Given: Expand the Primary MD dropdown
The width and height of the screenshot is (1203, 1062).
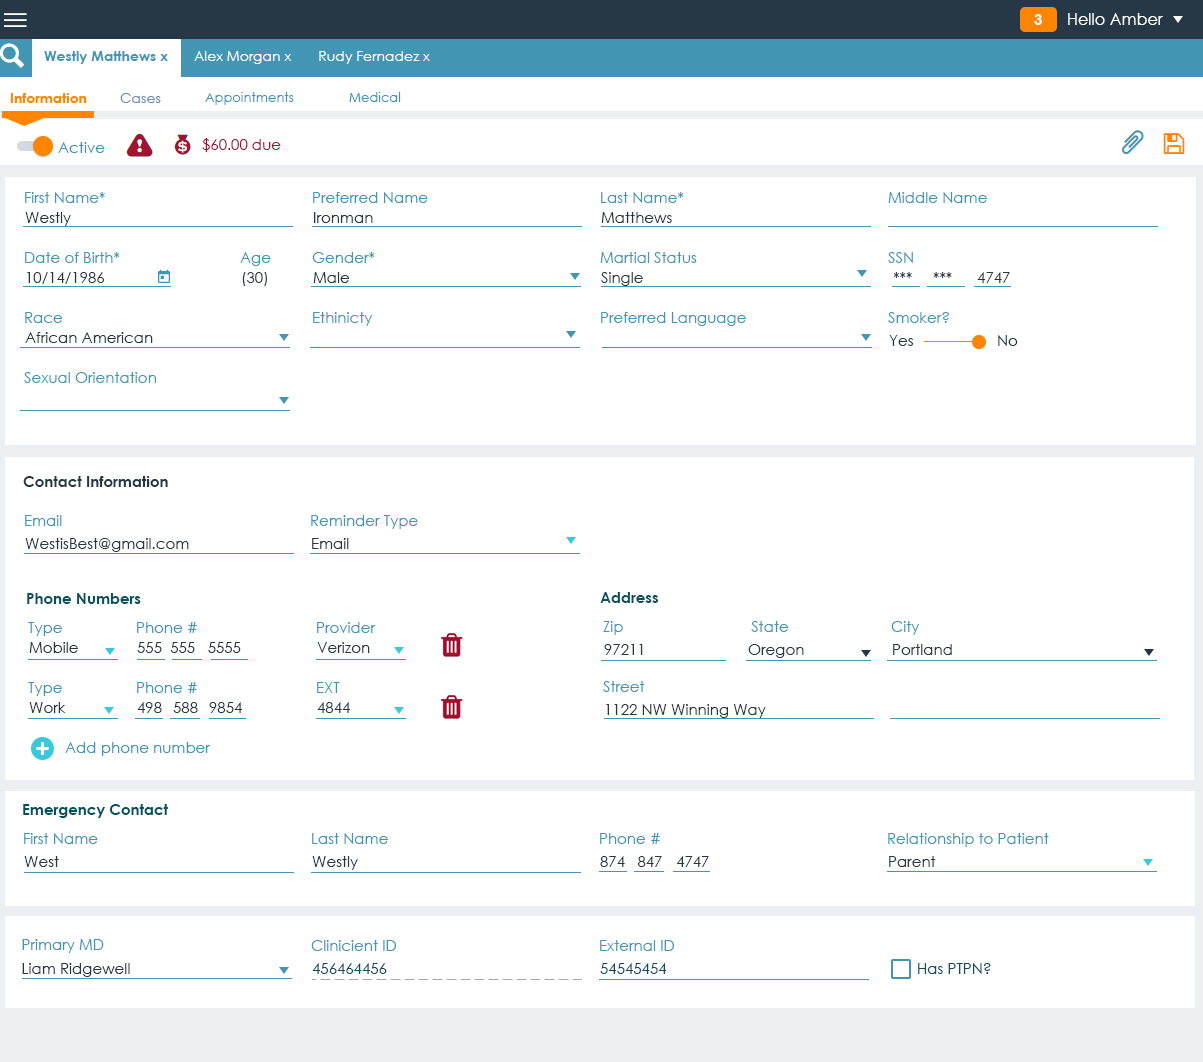Looking at the screenshot, I should 283,969.
